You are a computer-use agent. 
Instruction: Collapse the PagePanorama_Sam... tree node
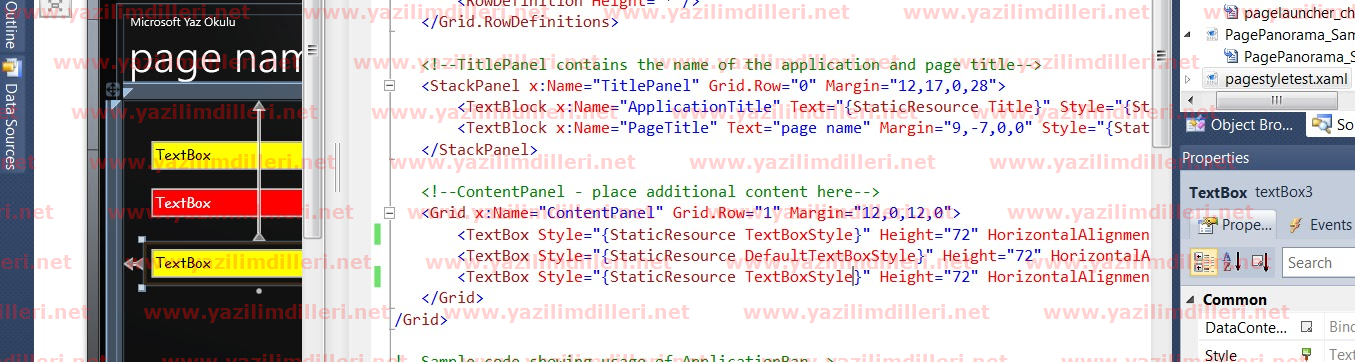[1188, 34]
